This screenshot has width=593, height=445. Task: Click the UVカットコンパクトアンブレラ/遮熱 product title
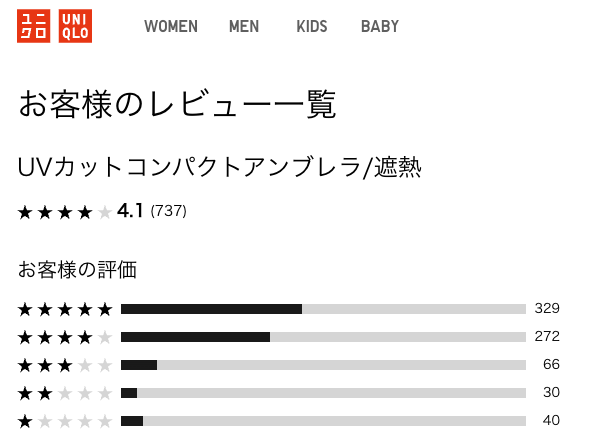219,167
